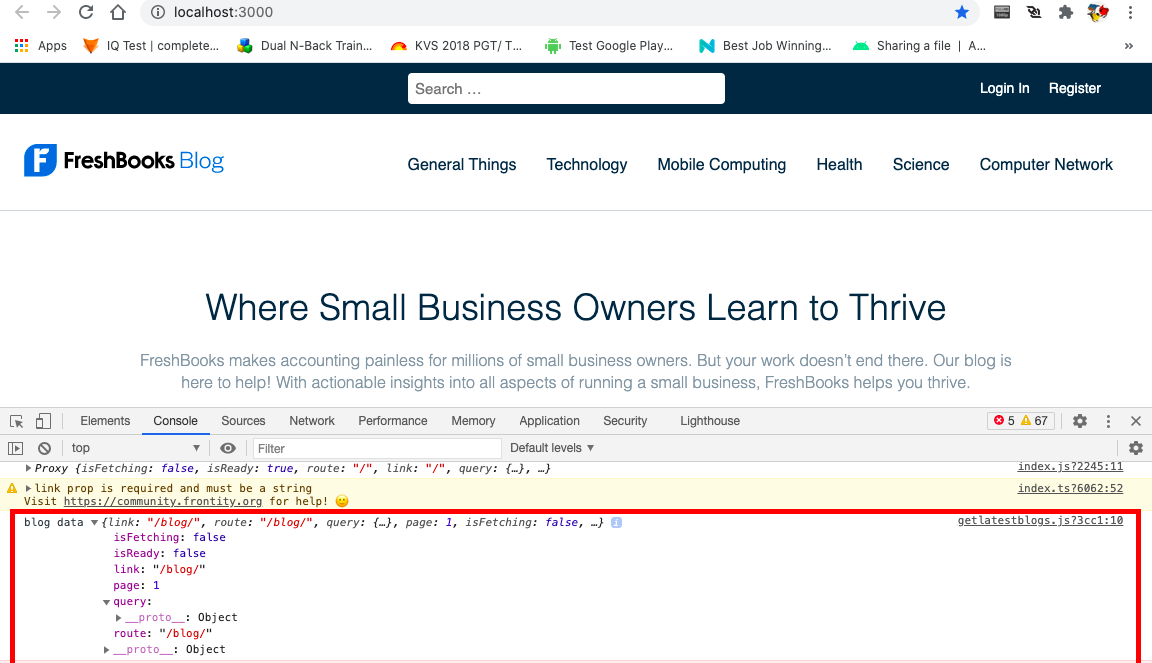Image resolution: width=1152 pixels, height=663 pixels.
Task: Click the inspect element picker icon
Action: tap(17, 421)
